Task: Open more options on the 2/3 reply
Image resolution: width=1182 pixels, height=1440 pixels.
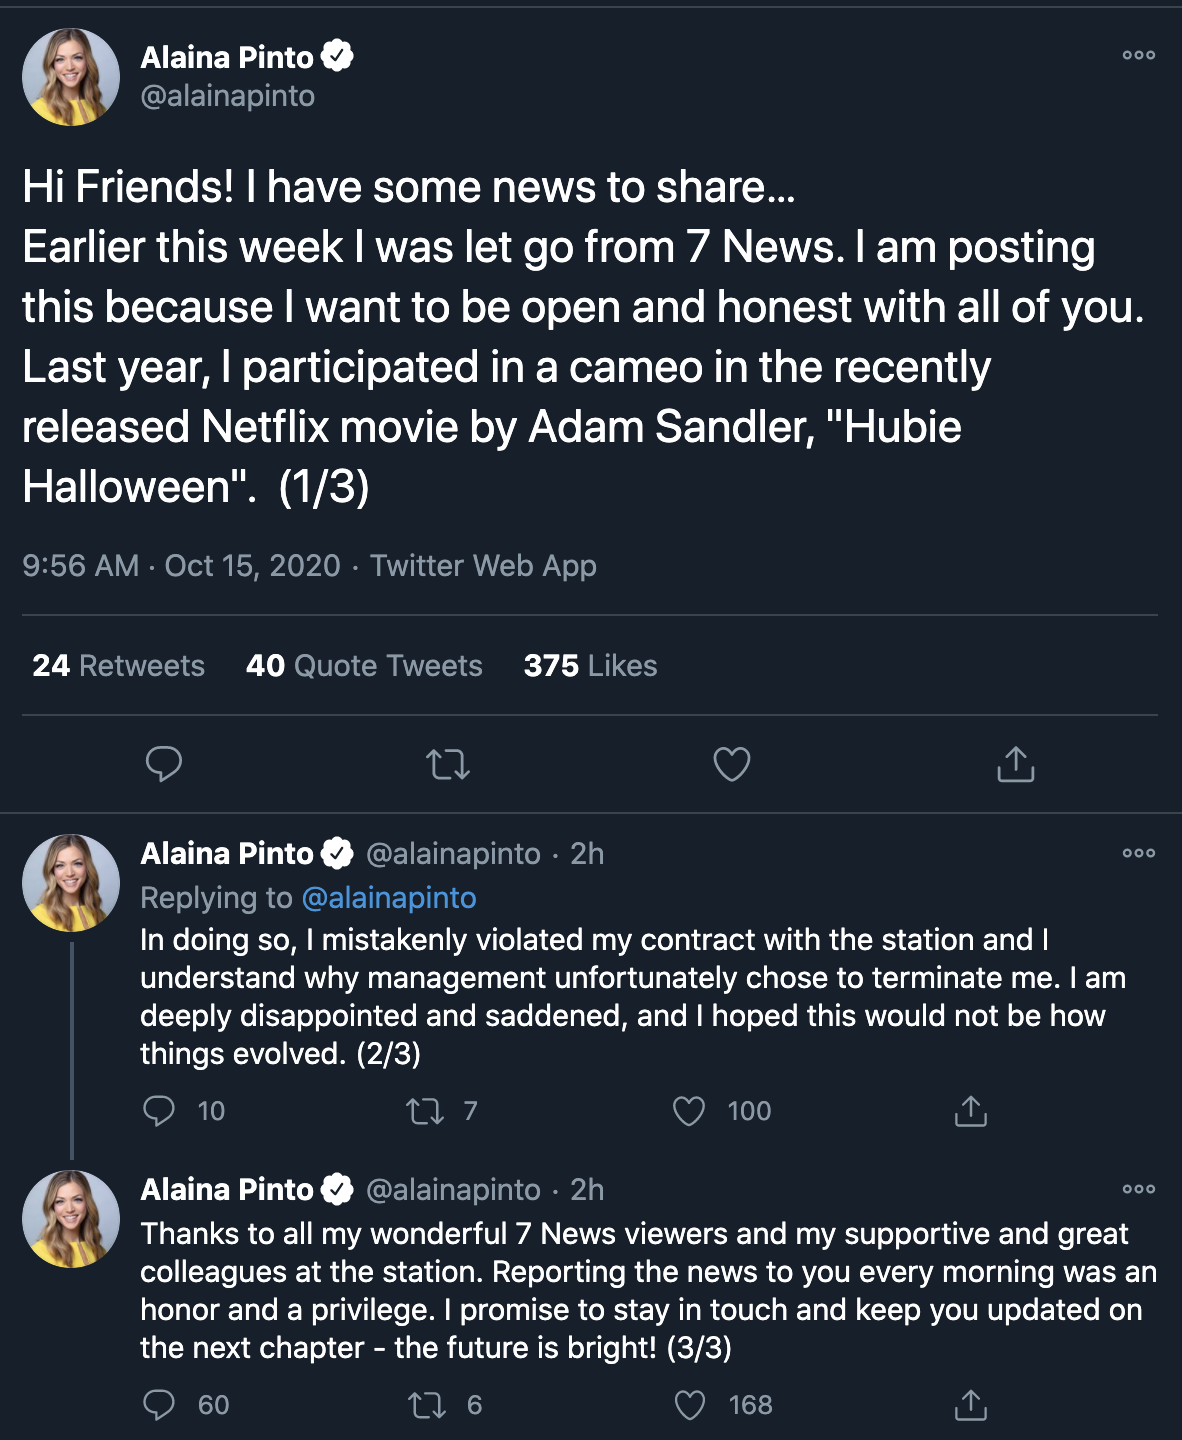Action: click(1138, 854)
